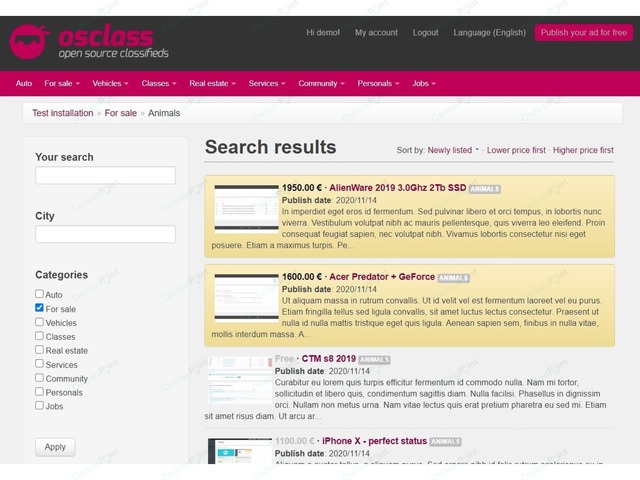
Task: Expand the For sale navigation dropdown
Action: (62, 84)
